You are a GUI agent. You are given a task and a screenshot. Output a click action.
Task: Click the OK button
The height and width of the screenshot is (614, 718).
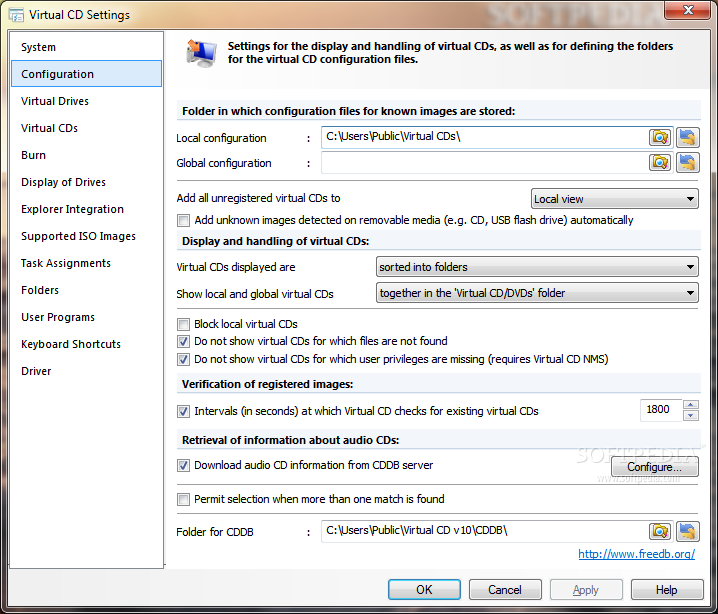(x=424, y=590)
